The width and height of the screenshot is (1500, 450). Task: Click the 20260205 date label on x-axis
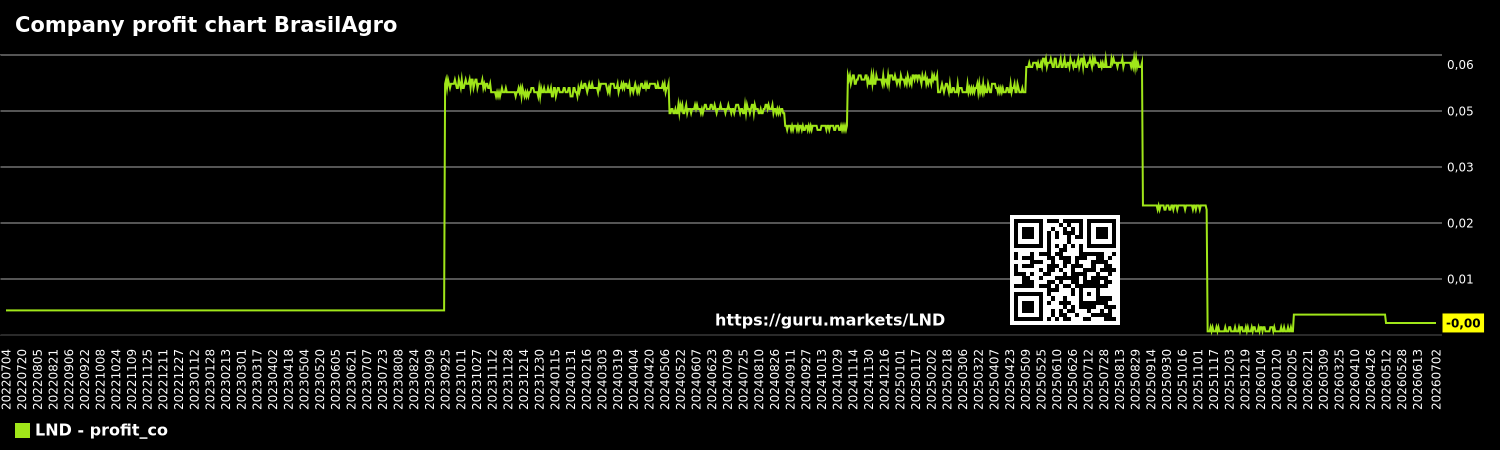point(1294,379)
